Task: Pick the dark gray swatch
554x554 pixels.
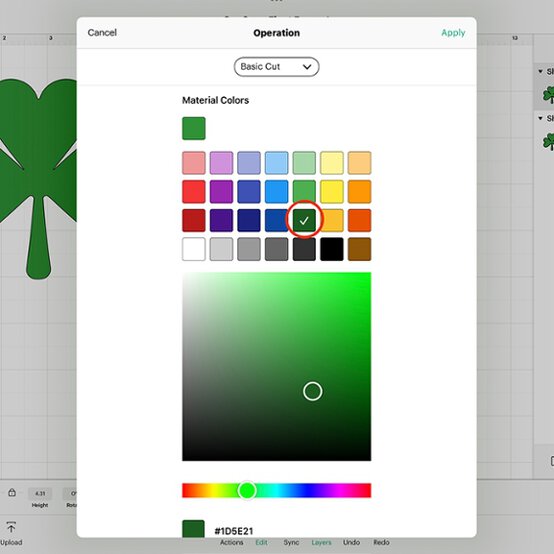Action: tap(276, 249)
